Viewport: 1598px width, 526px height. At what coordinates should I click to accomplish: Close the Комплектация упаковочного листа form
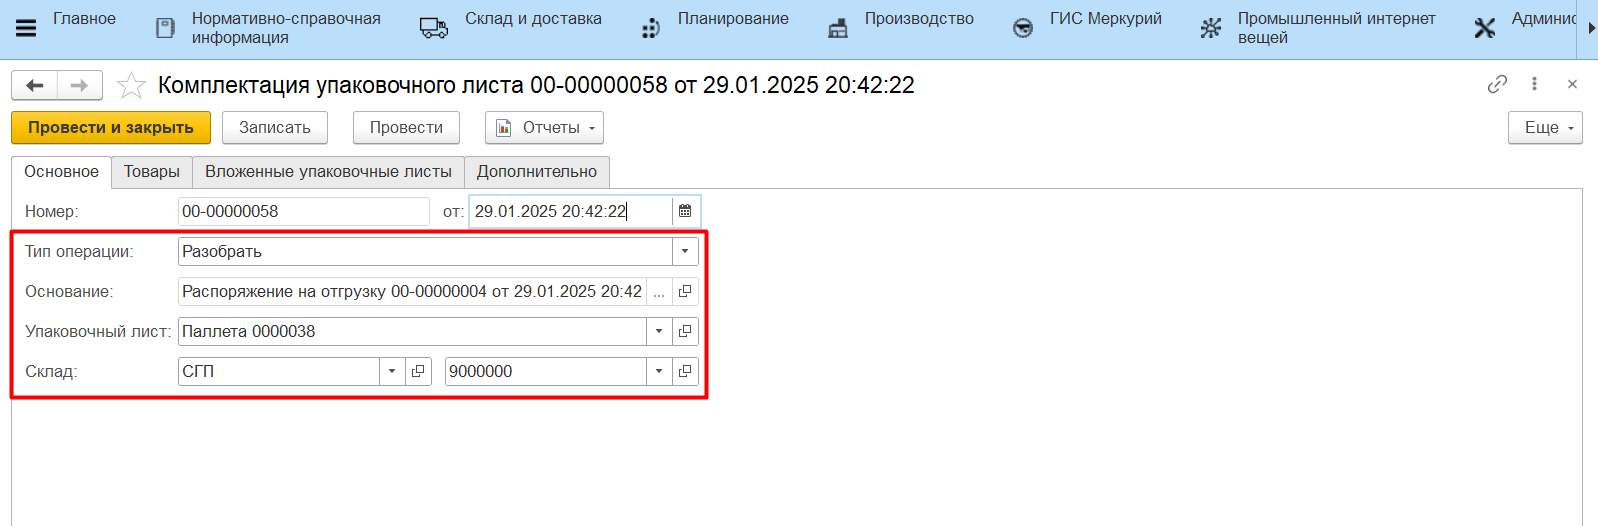[1572, 84]
